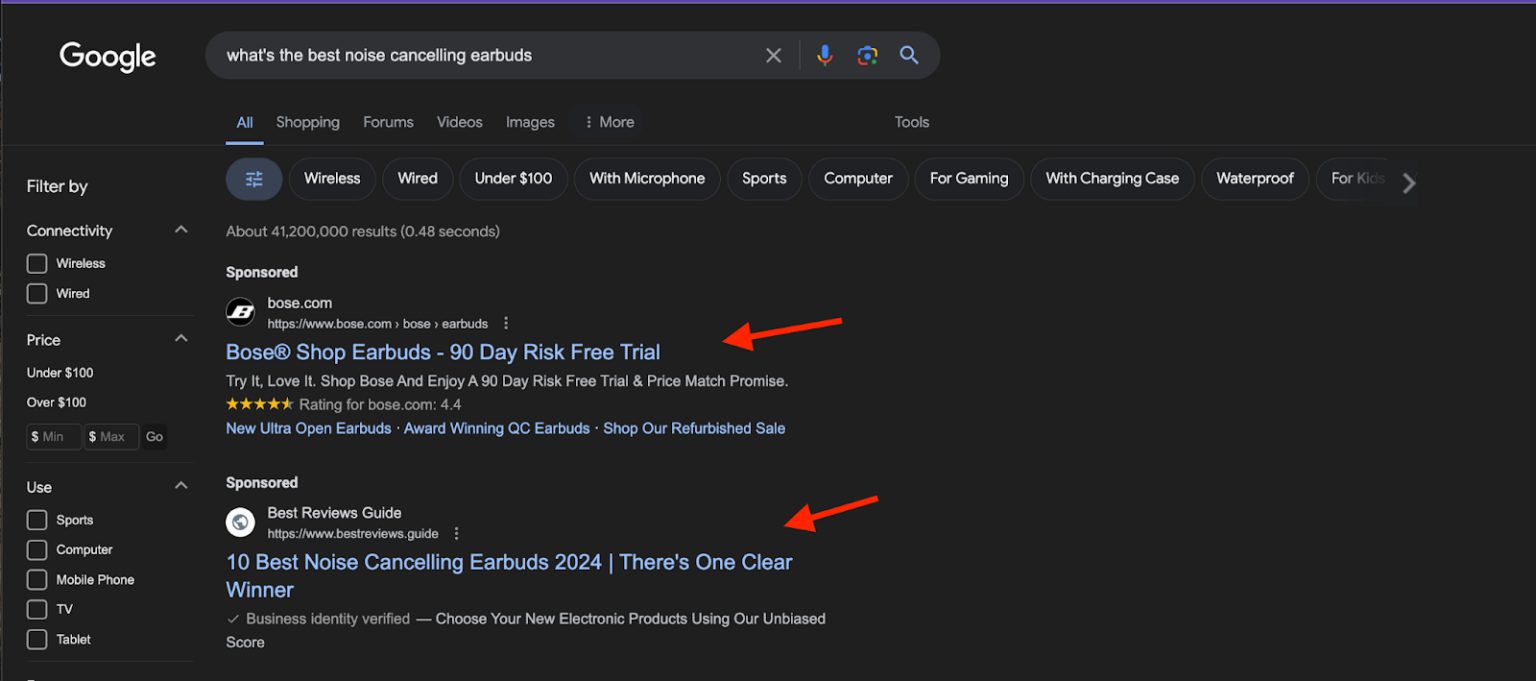The image size is (1536, 681).
Task: Clear the search query with the X icon
Action: [x=773, y=55]
